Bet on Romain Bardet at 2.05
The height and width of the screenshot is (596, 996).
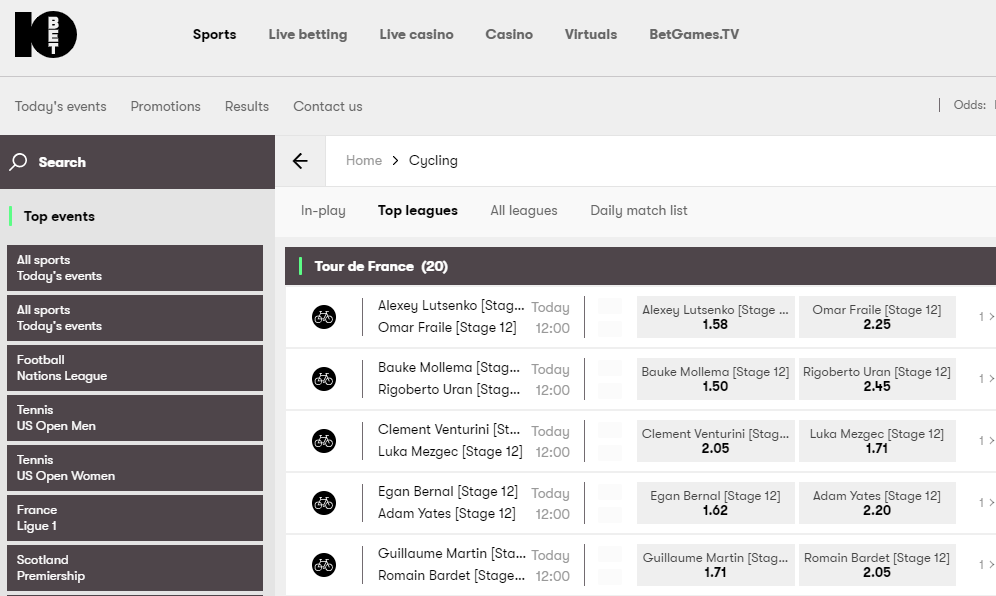click(877, 564)
